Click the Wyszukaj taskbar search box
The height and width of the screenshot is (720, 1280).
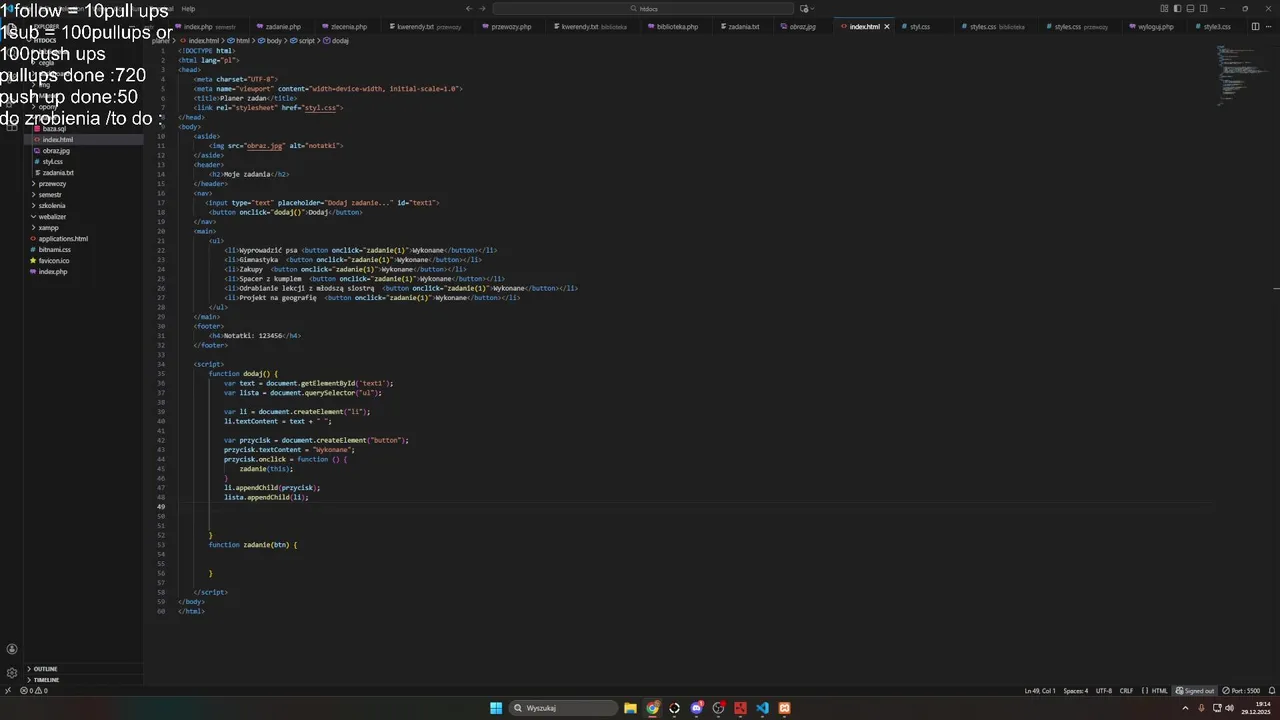[563, 708]
